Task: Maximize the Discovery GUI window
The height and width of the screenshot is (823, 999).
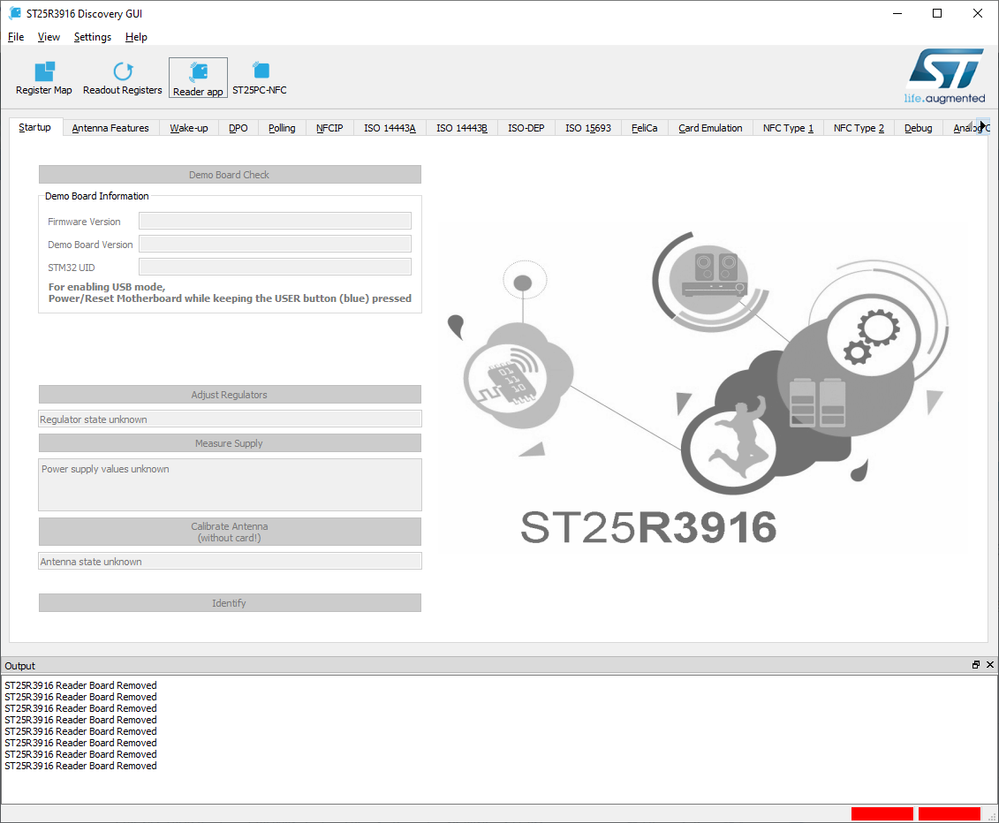Action: click(937, 13)
